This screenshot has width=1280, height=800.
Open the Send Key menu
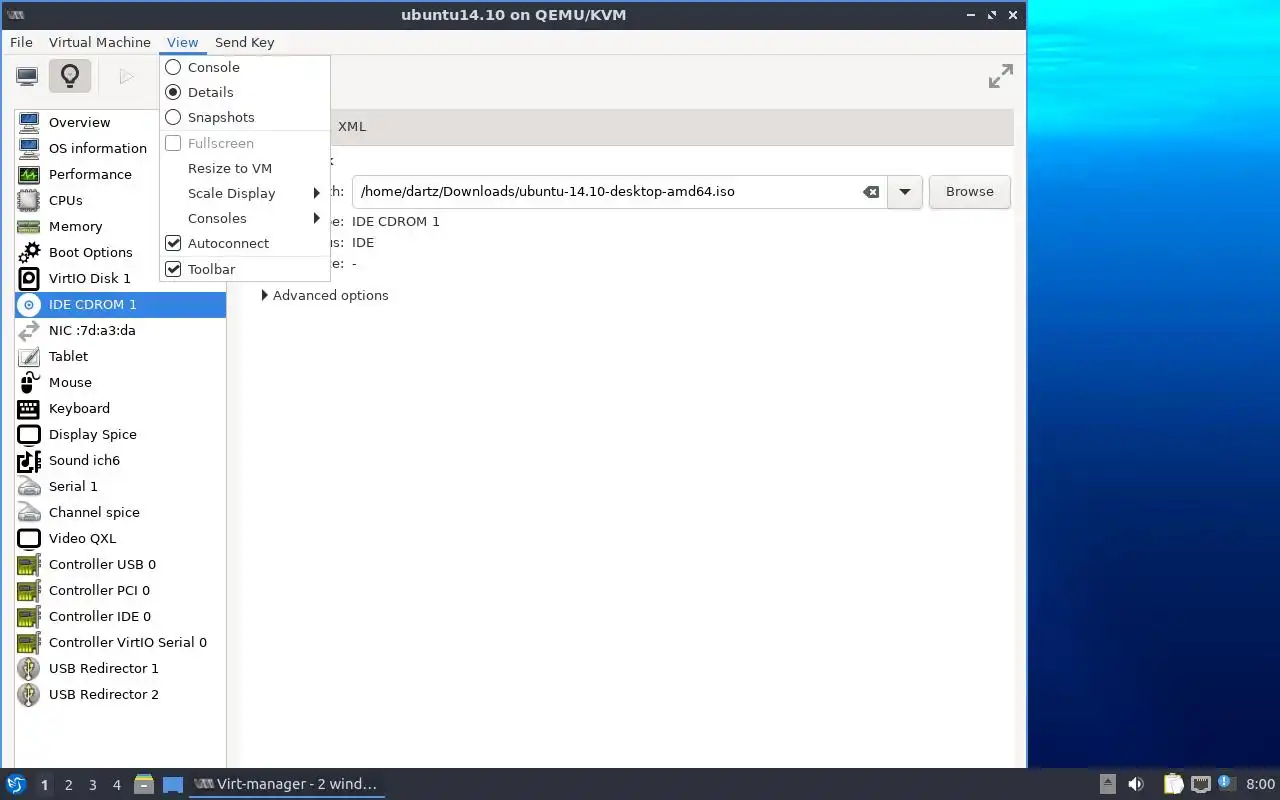coord(244,42)
